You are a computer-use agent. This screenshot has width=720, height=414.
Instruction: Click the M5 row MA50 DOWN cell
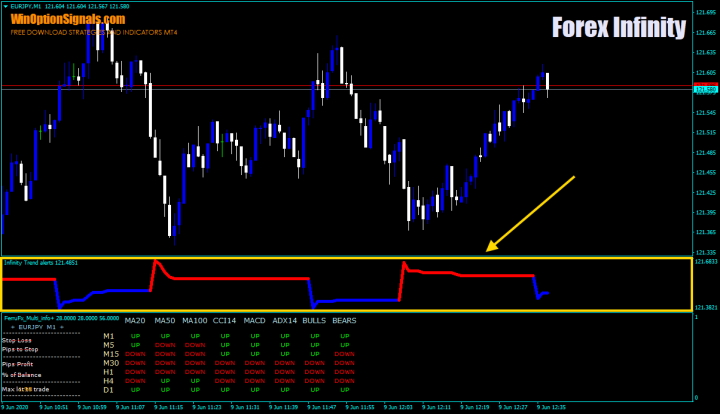click(165, 345)
